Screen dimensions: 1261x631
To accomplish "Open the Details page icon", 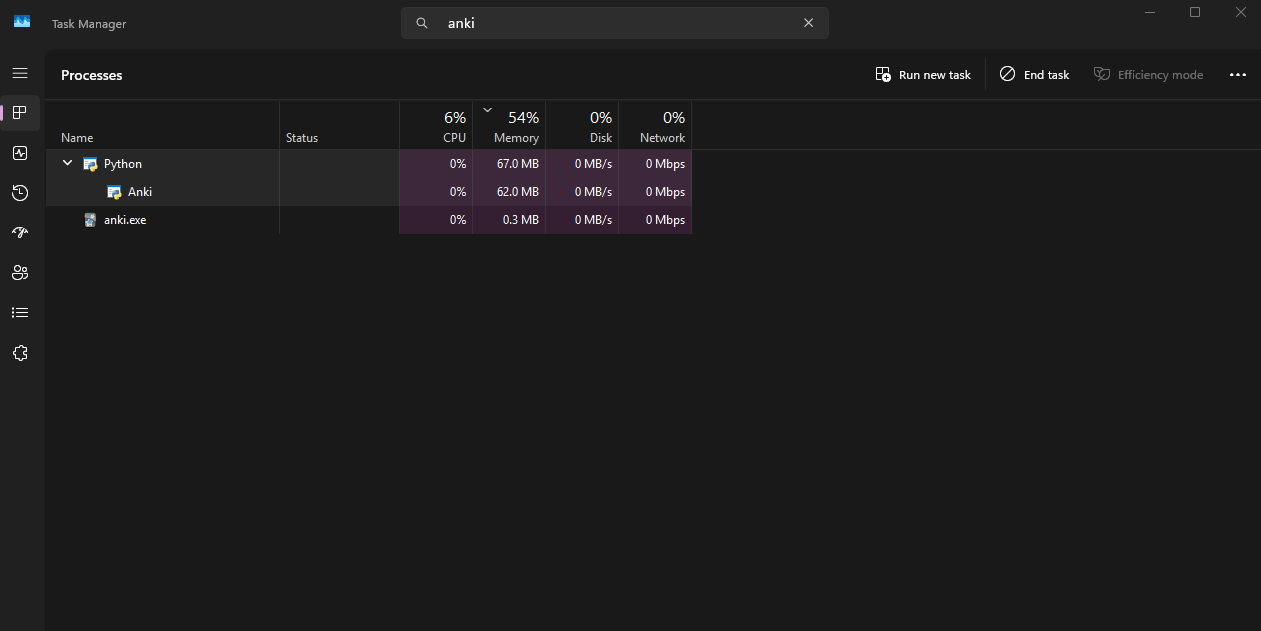I will pyautogui.click(x=19, y=313).
